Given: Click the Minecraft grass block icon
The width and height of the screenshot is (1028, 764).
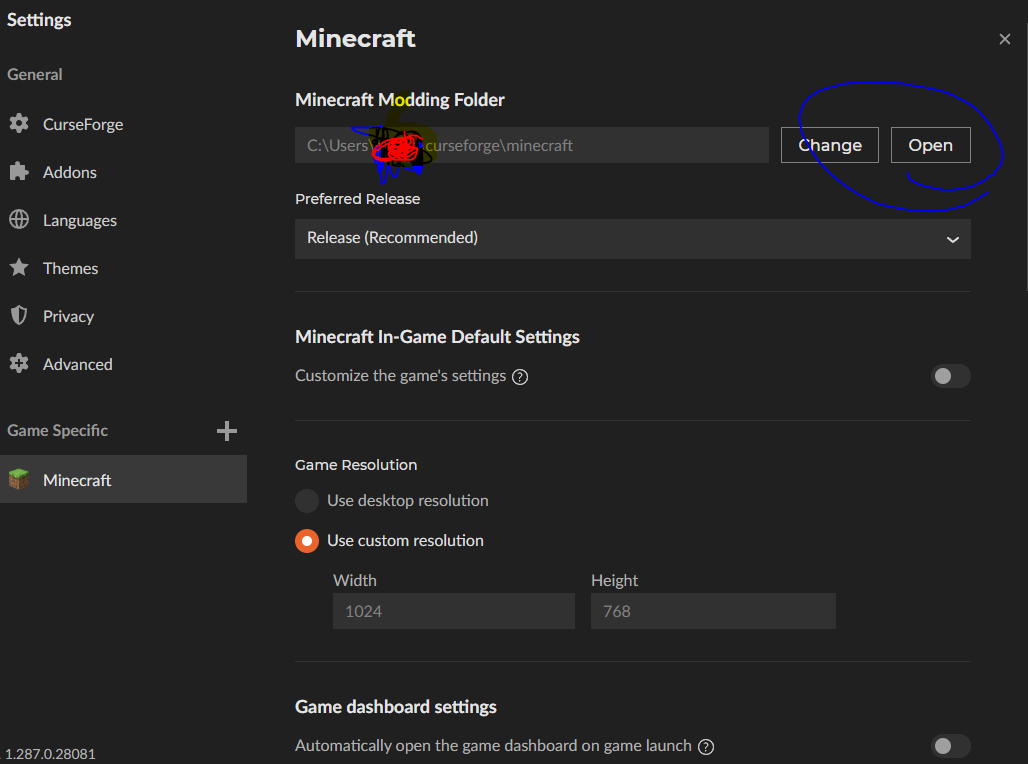Looking at the screenshot, I should pyautogui.click(x=19, y=479).
